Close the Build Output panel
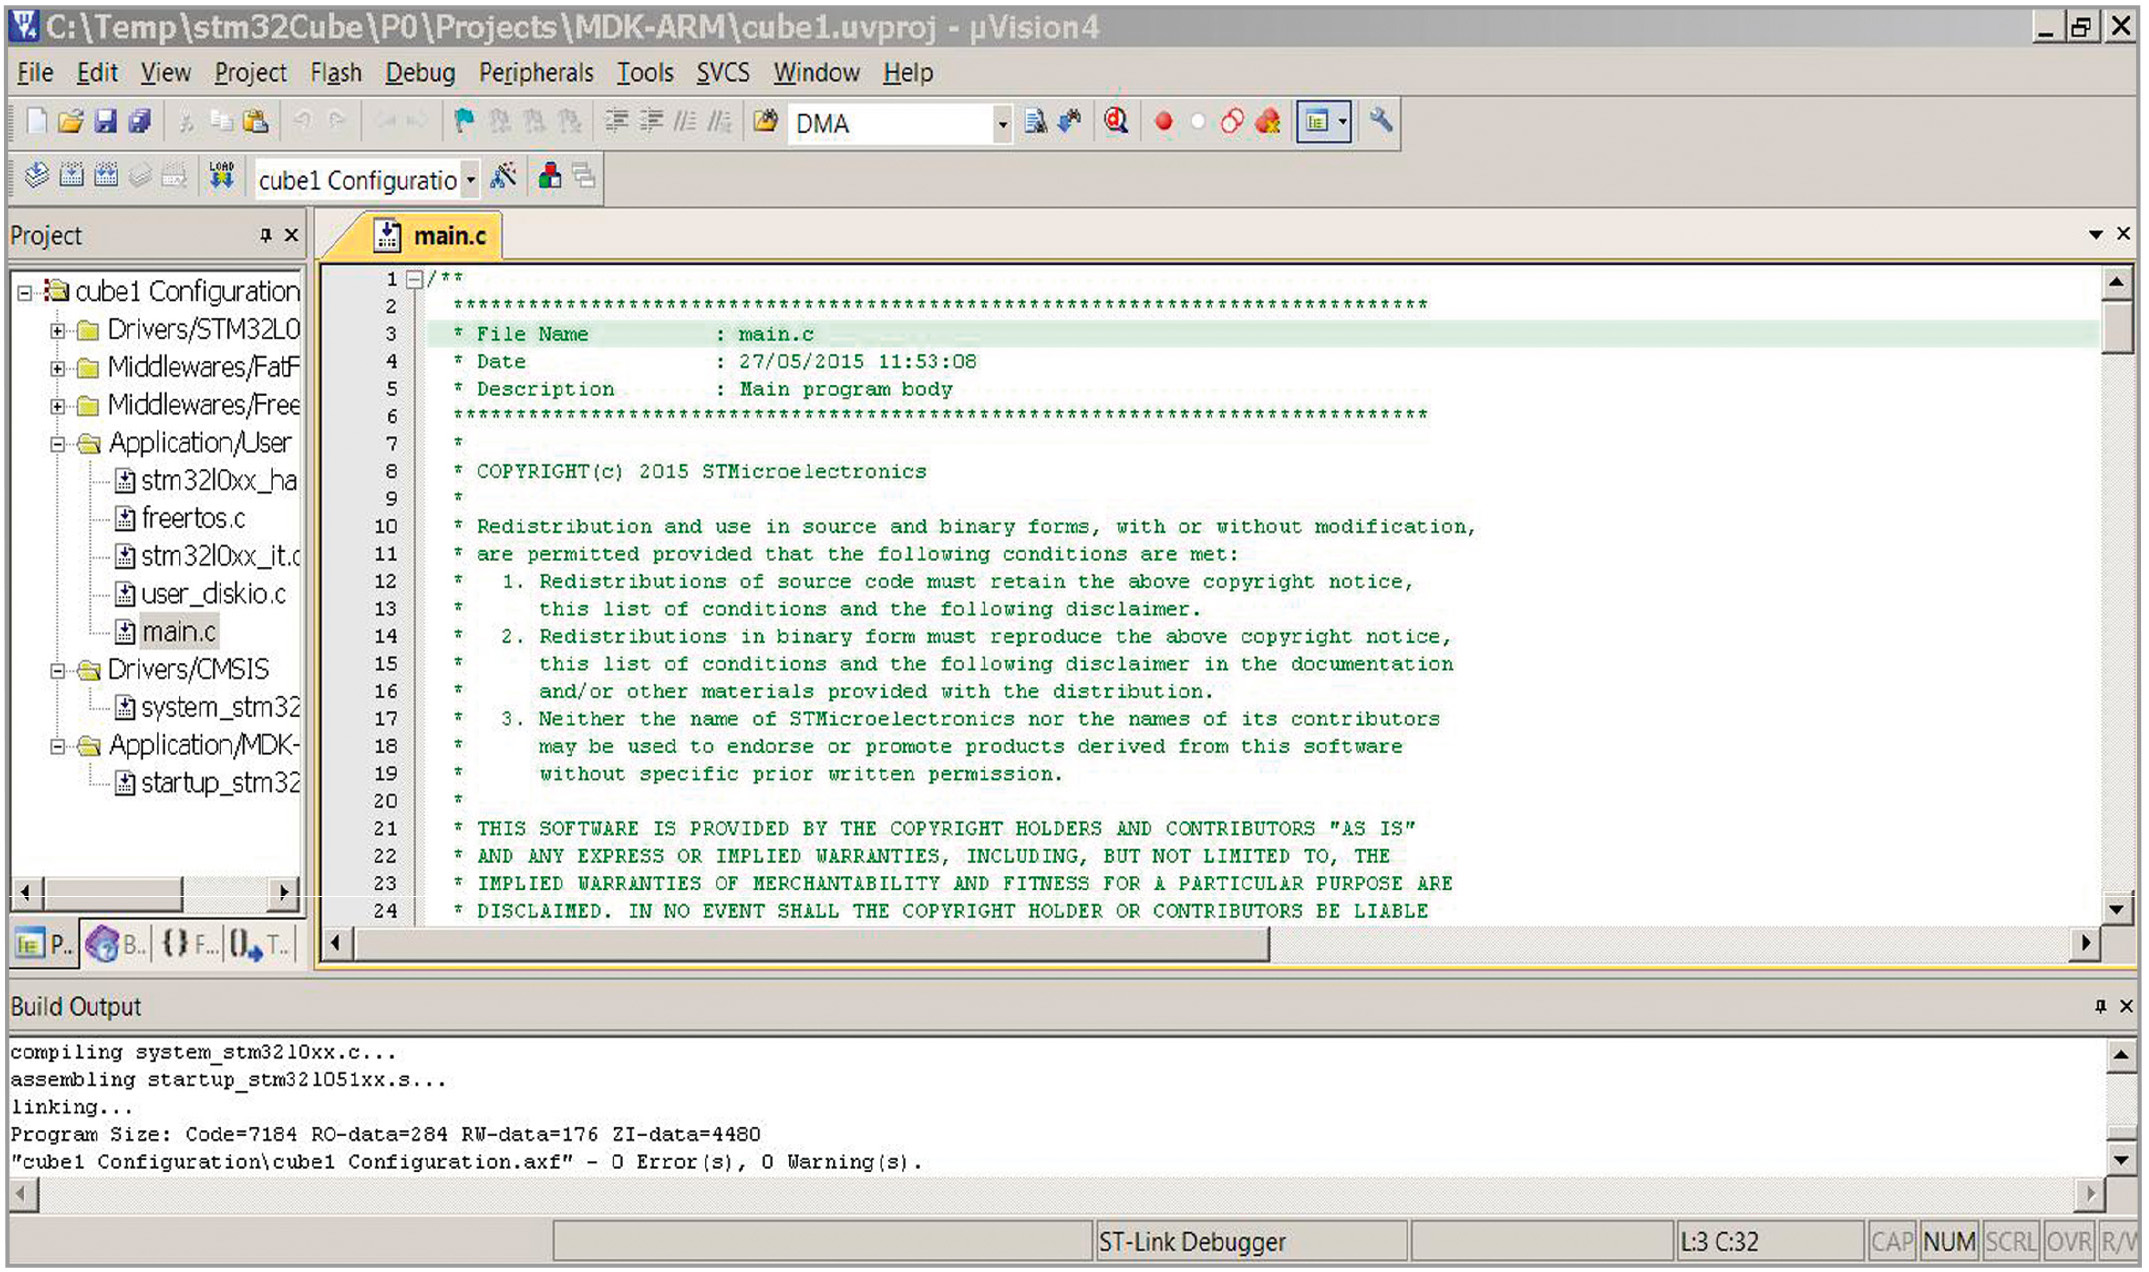2149x1272 pixels. point(2126,1006)
